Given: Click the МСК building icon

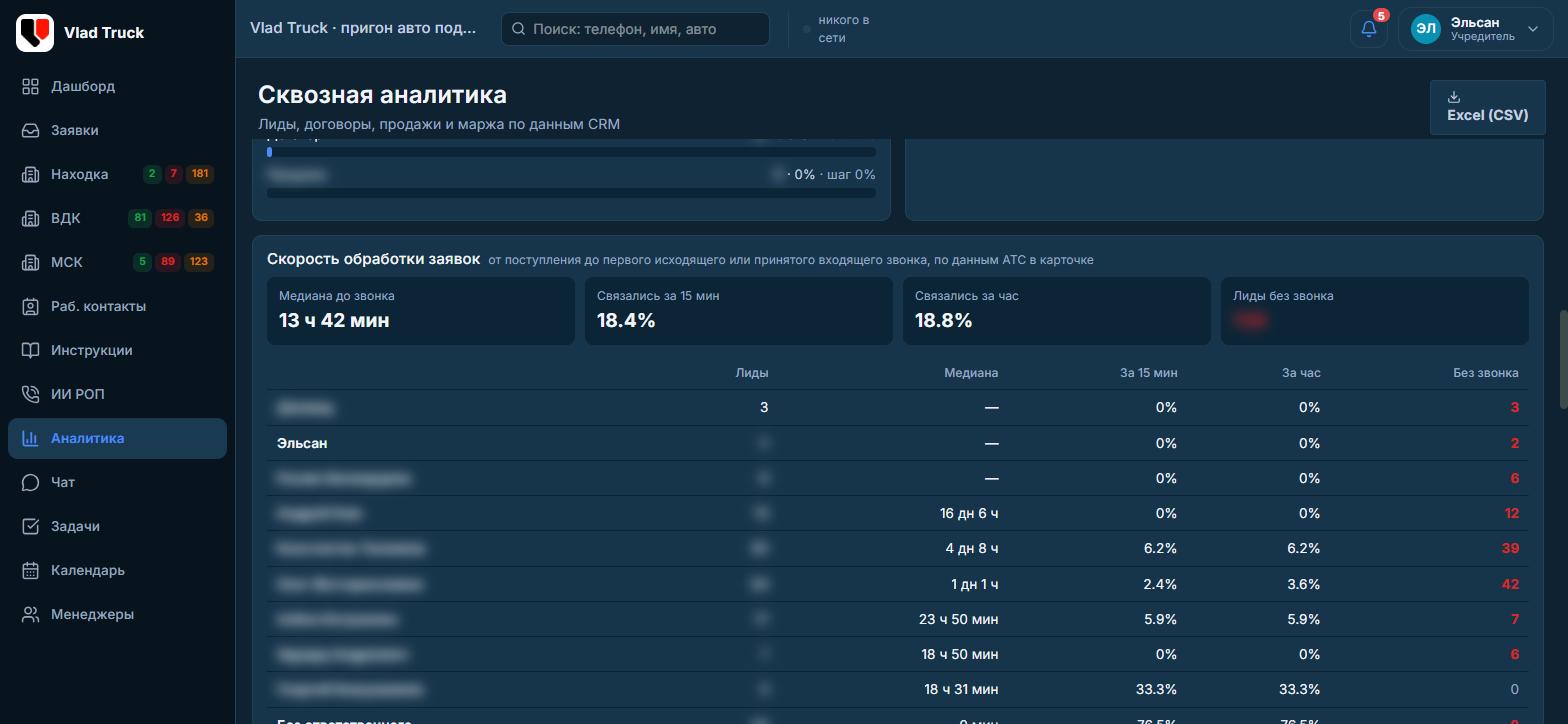Looking at the screenshot, I should [x=31, y=263].
